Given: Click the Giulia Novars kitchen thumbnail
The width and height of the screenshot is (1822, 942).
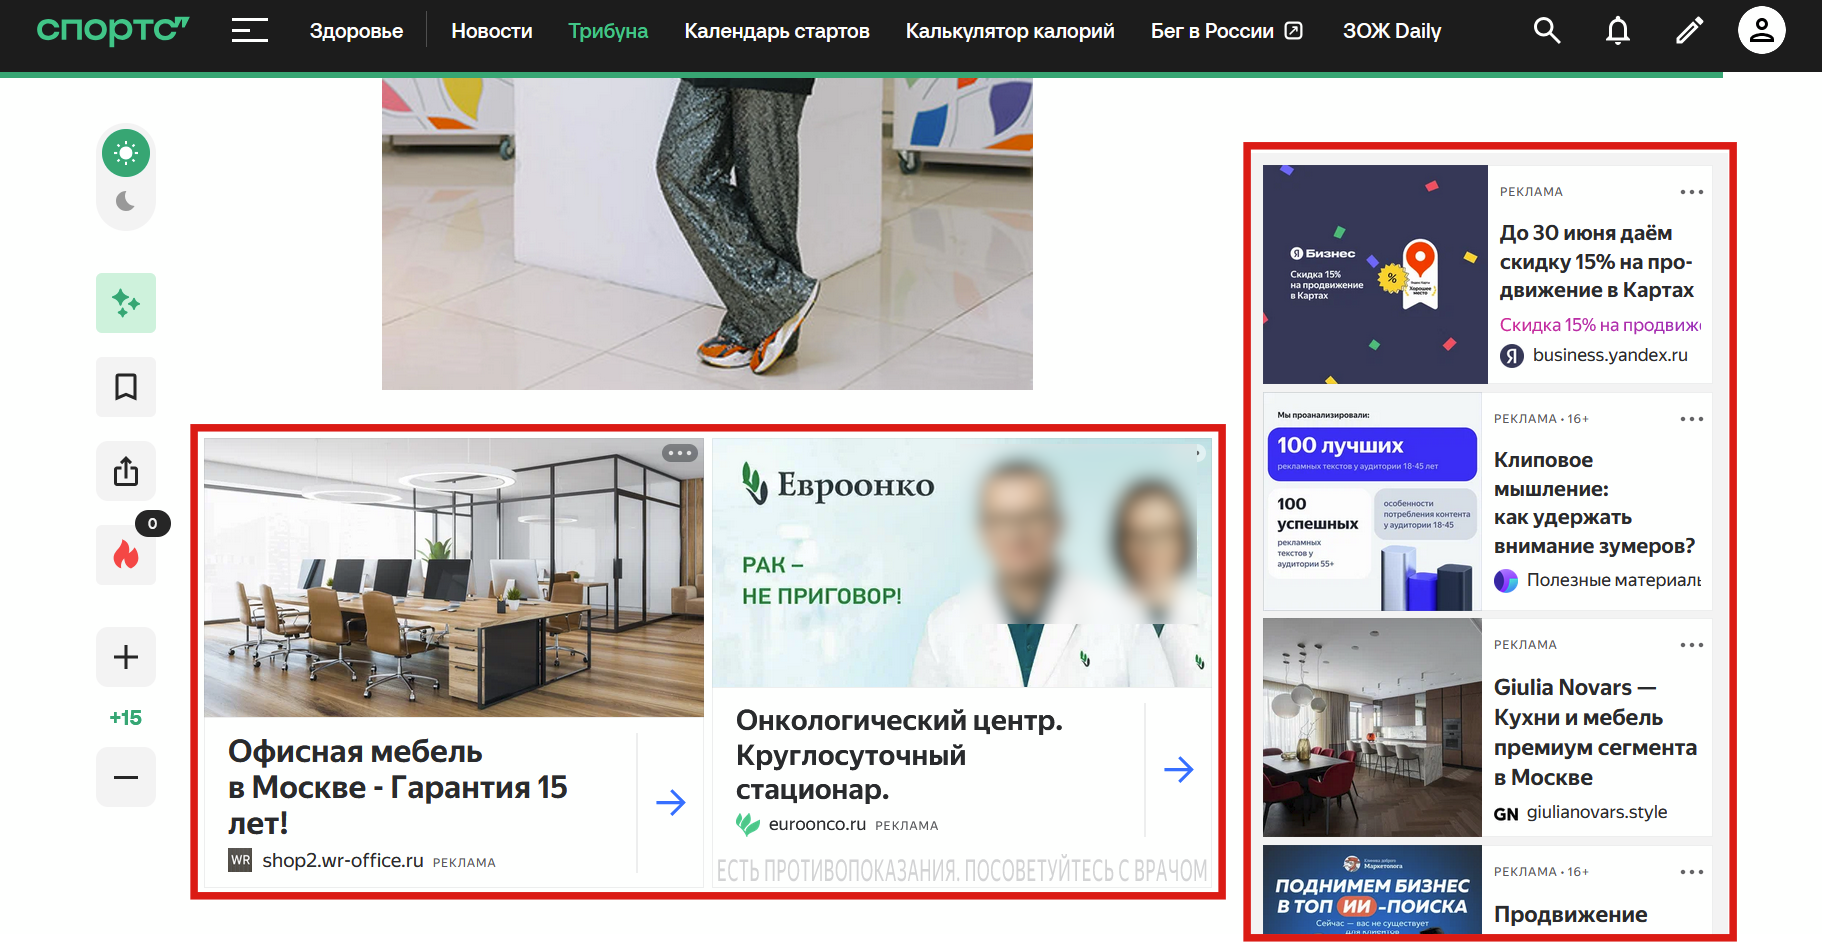Looking at the screenshot, I should pos(1372,727).
